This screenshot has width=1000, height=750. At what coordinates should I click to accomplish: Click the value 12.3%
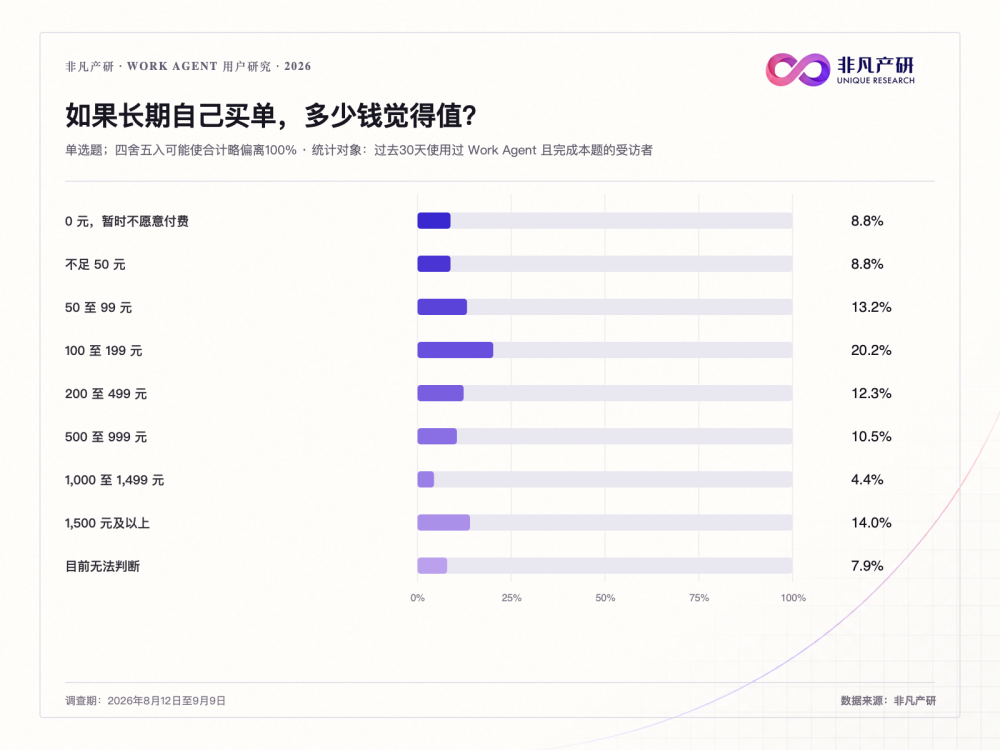(x=871, y=393)
